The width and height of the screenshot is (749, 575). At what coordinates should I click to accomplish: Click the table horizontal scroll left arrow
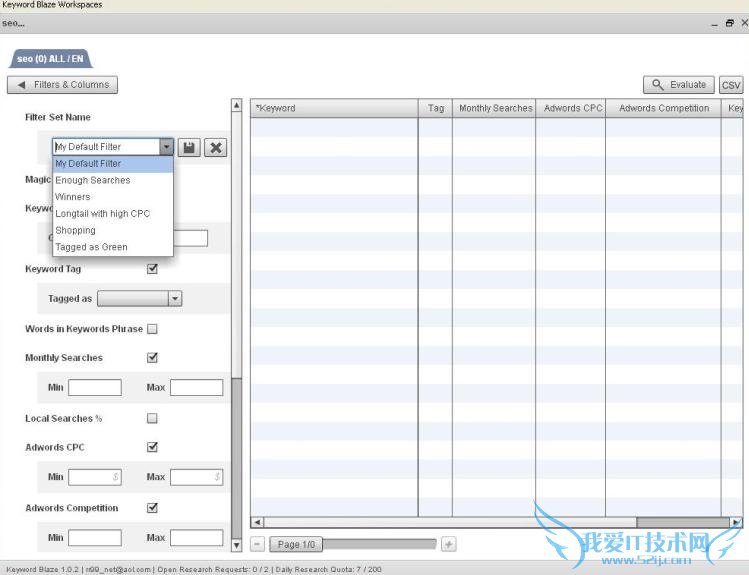pyautogui.click(x=257, y=522)
